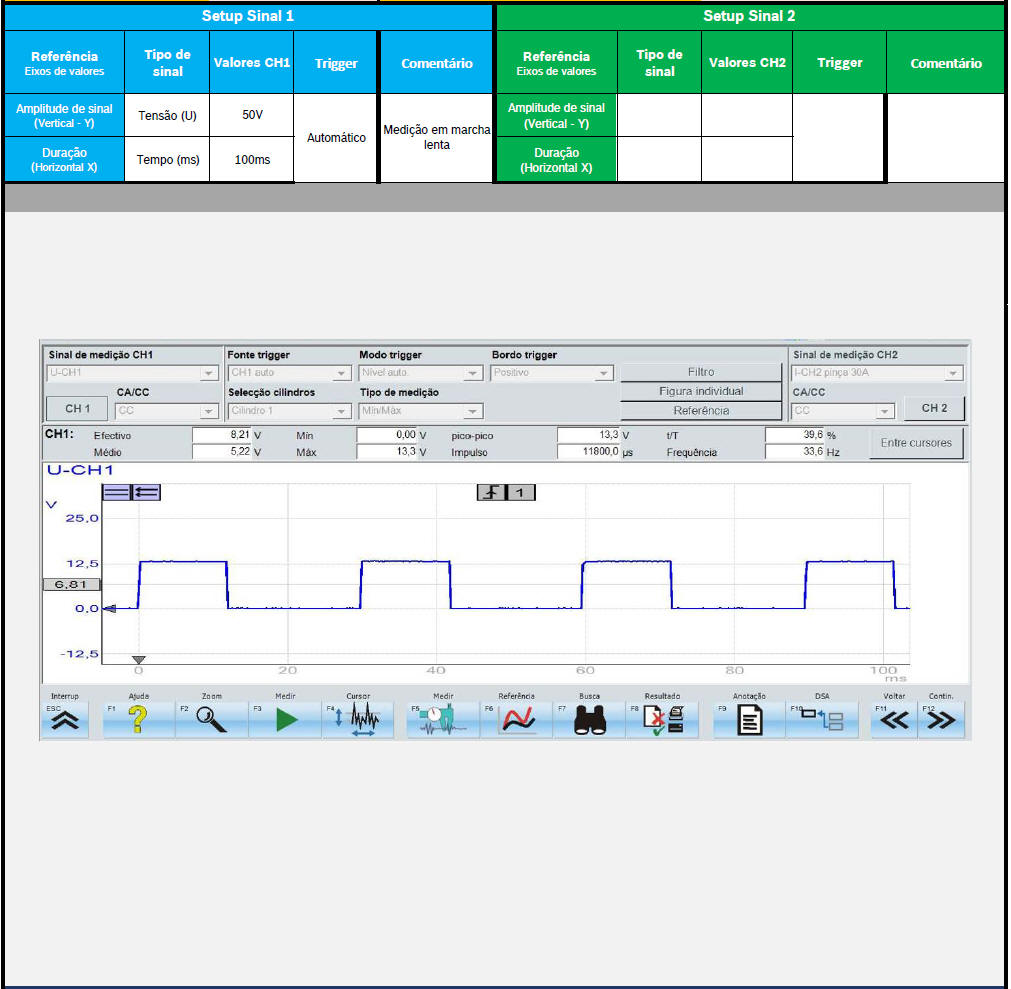This screenshot has width=1011, height=989.
Task: Click the DSA F10 icon
Action: coord(823,719)
